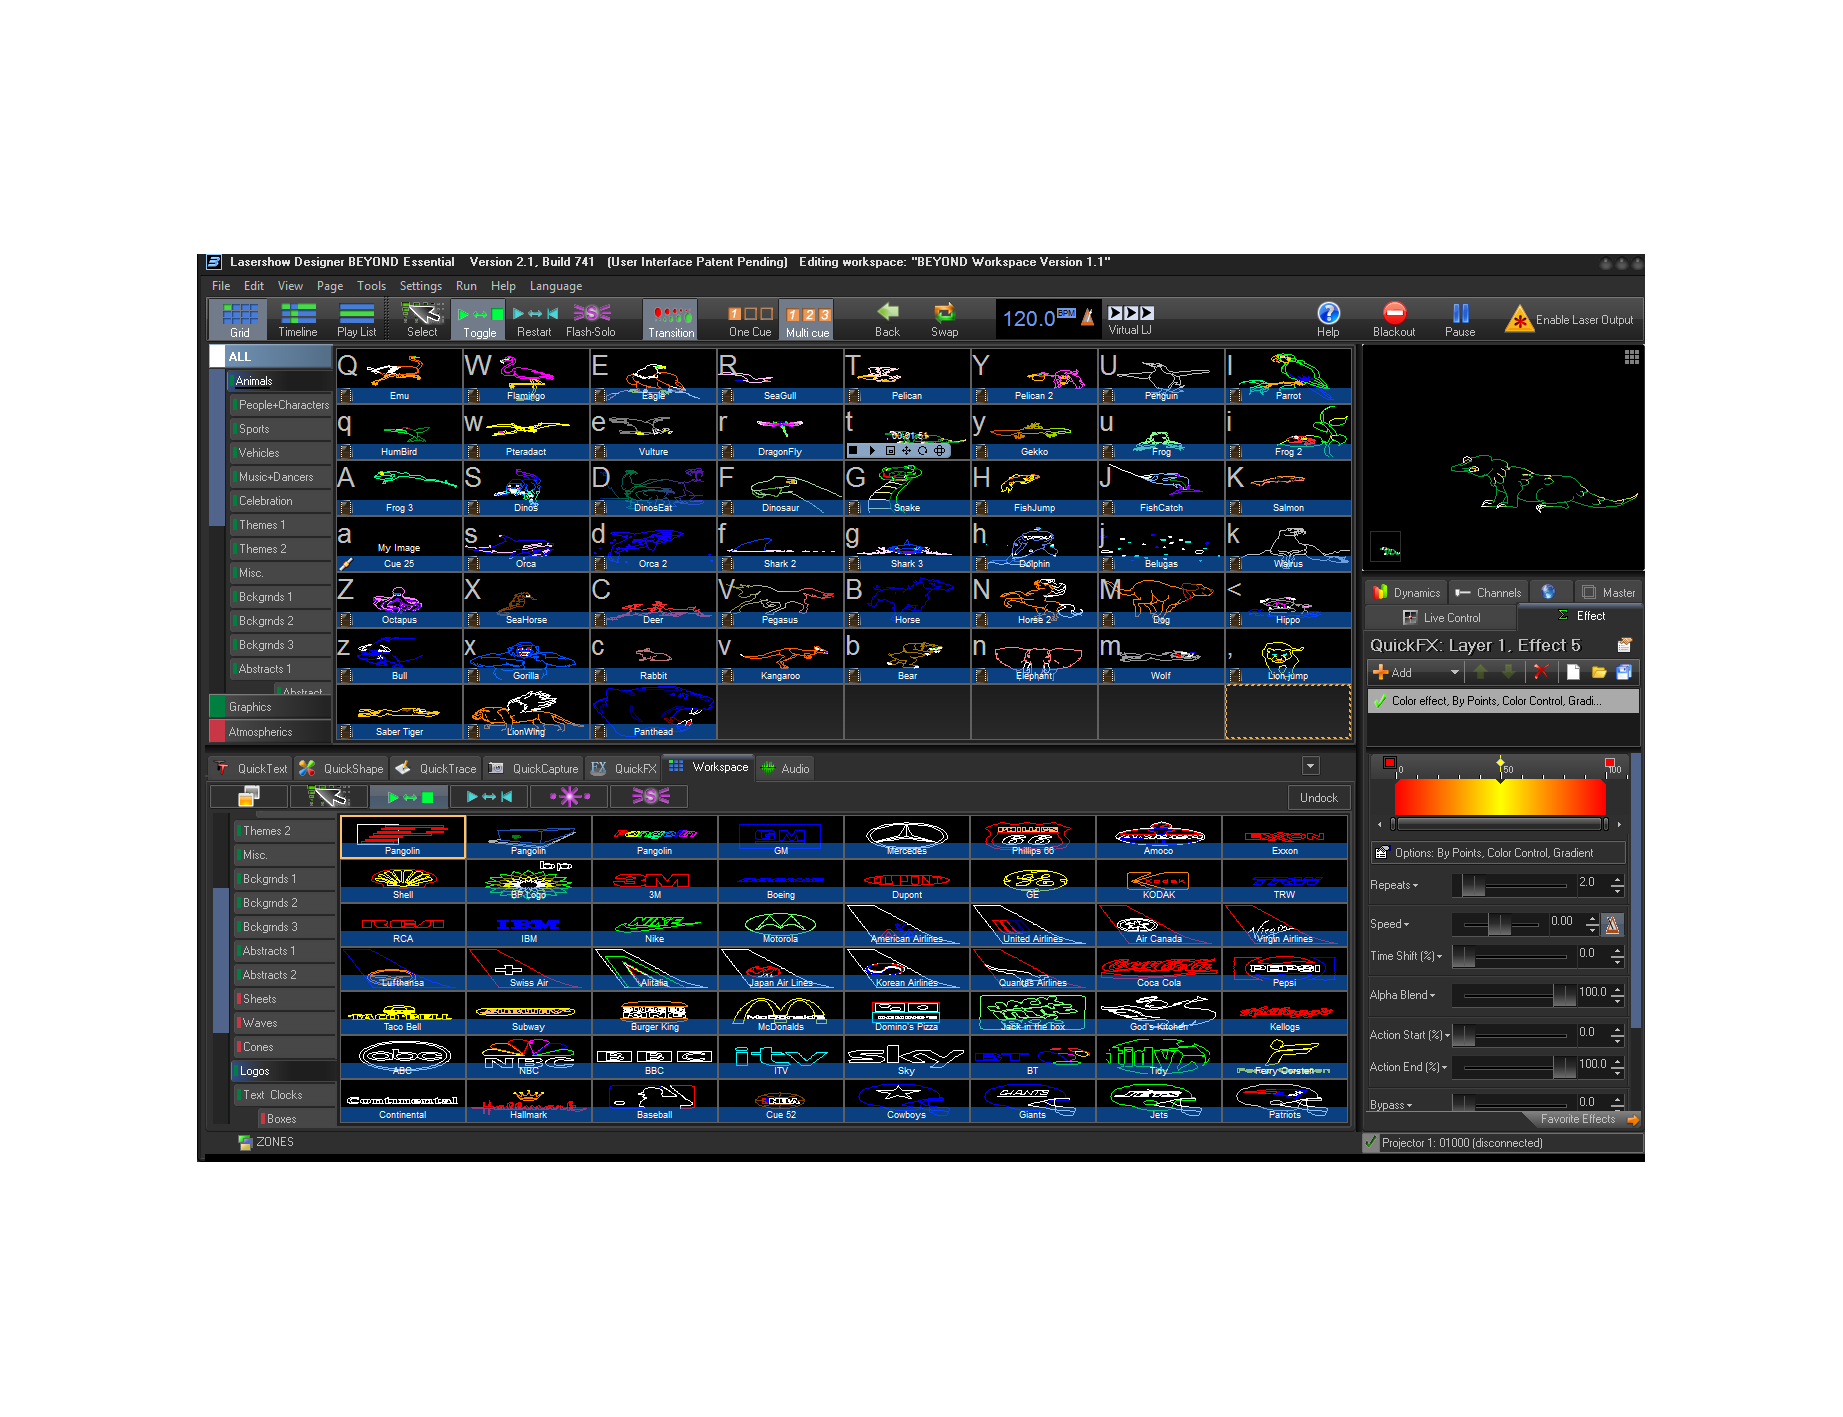Screen dimensions: 1843x1417
Task: Switch to Grid view in toolbar
Action: point(240,320)
